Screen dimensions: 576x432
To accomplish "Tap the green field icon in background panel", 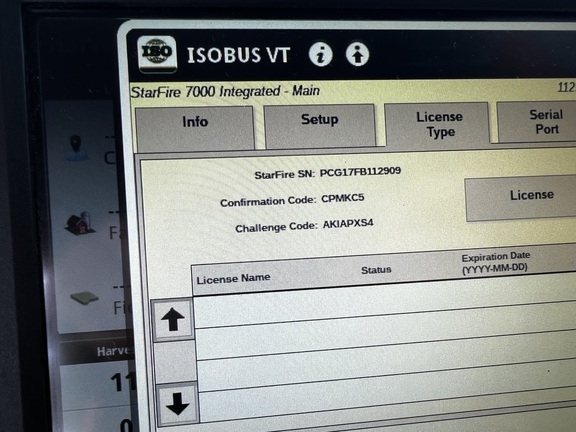I will tap(84, 297).
